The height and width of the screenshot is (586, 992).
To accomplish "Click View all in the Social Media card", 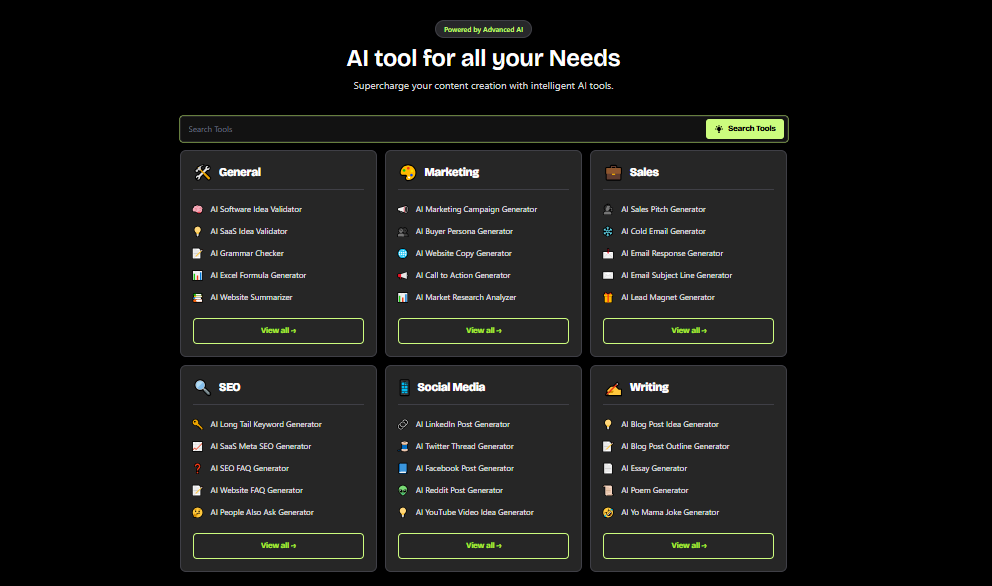I will (483, 545).
